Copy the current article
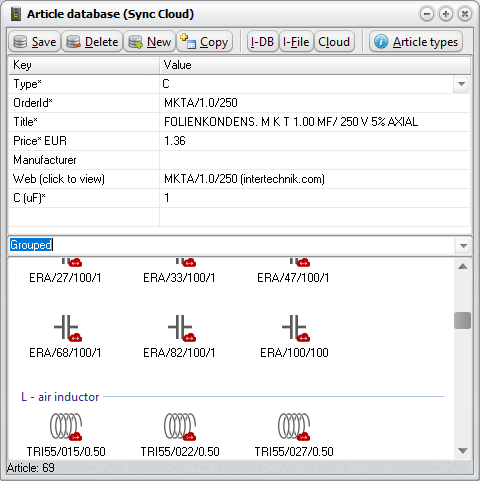This screenshot has height=481, width=480. coord(204,42)
